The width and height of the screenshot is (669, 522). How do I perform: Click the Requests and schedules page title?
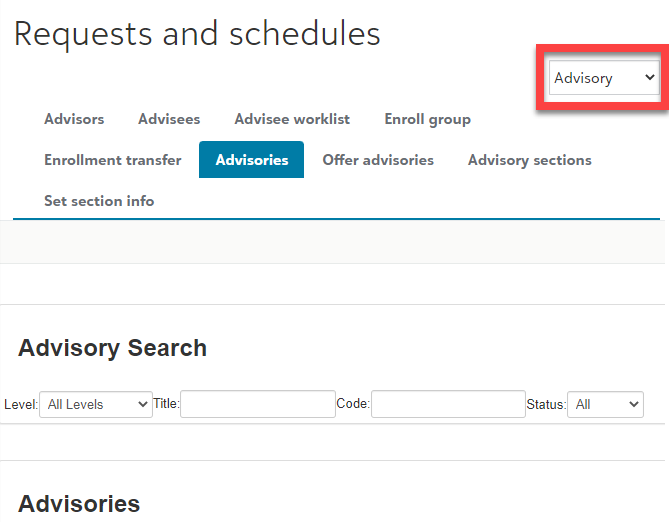tap(197, 34)
